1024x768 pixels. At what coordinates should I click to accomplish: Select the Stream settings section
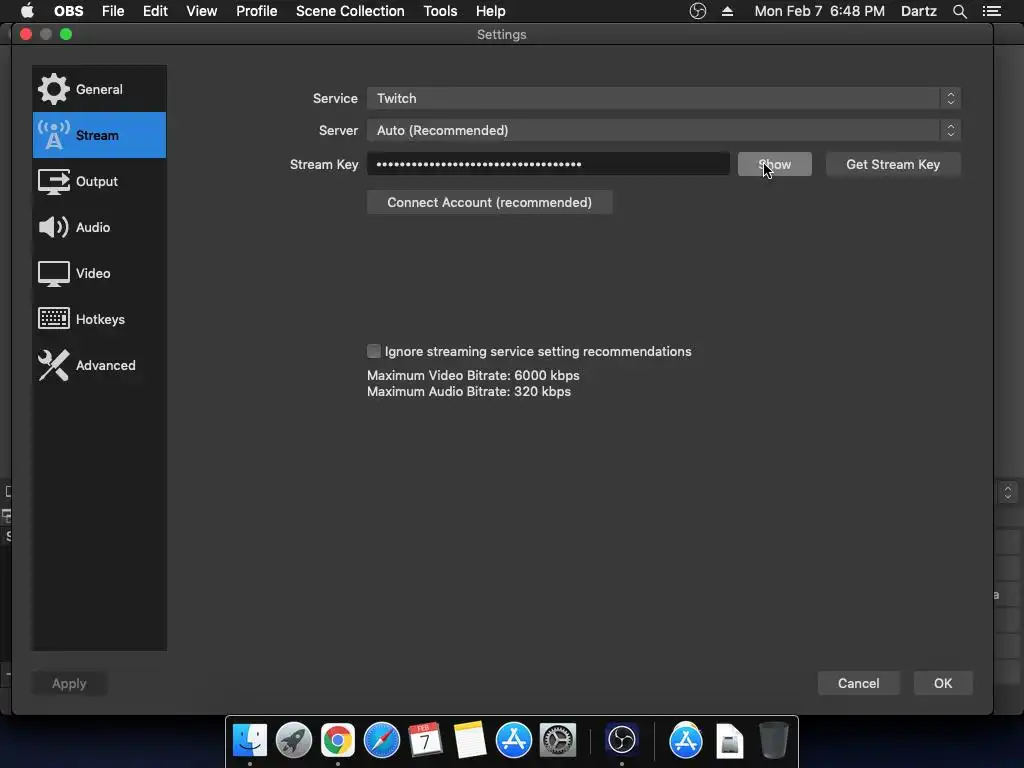(x=99, y=135)
